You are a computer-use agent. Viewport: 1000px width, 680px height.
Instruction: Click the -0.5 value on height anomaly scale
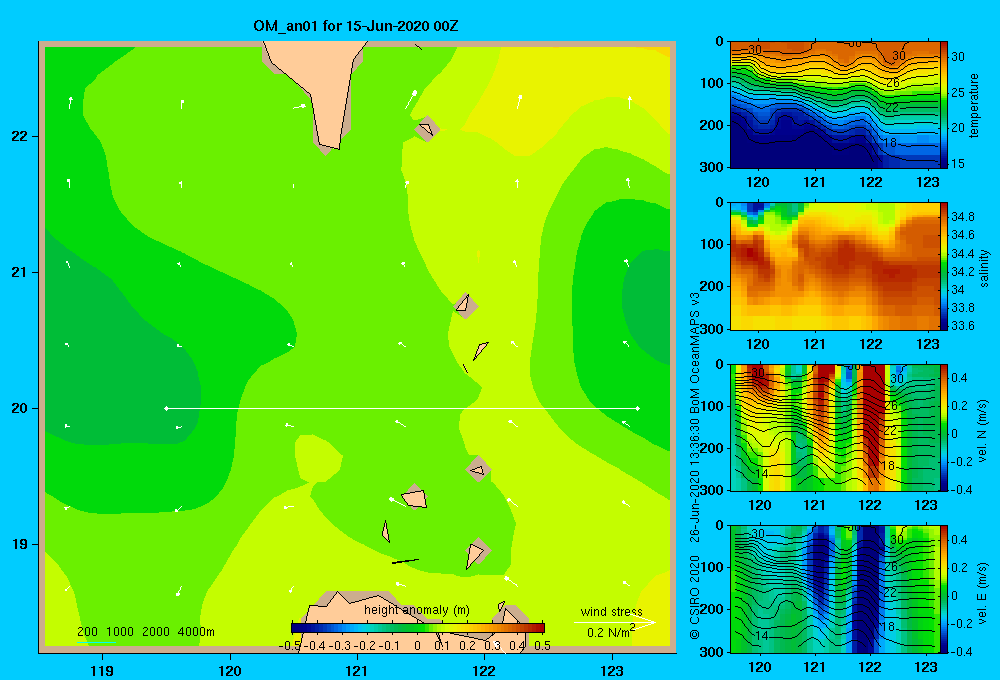click(290, 646)
